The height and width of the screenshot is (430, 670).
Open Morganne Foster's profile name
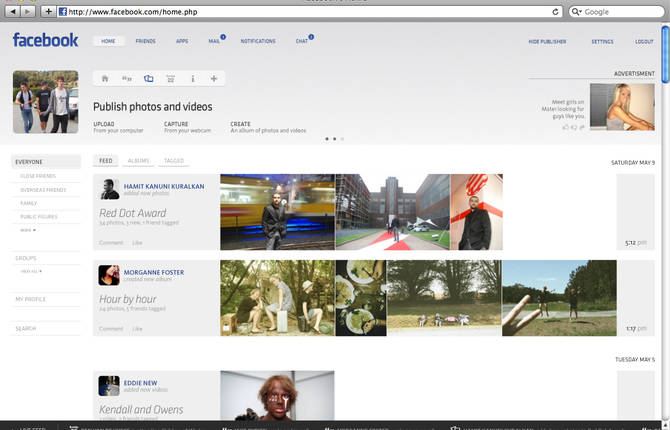154,272
